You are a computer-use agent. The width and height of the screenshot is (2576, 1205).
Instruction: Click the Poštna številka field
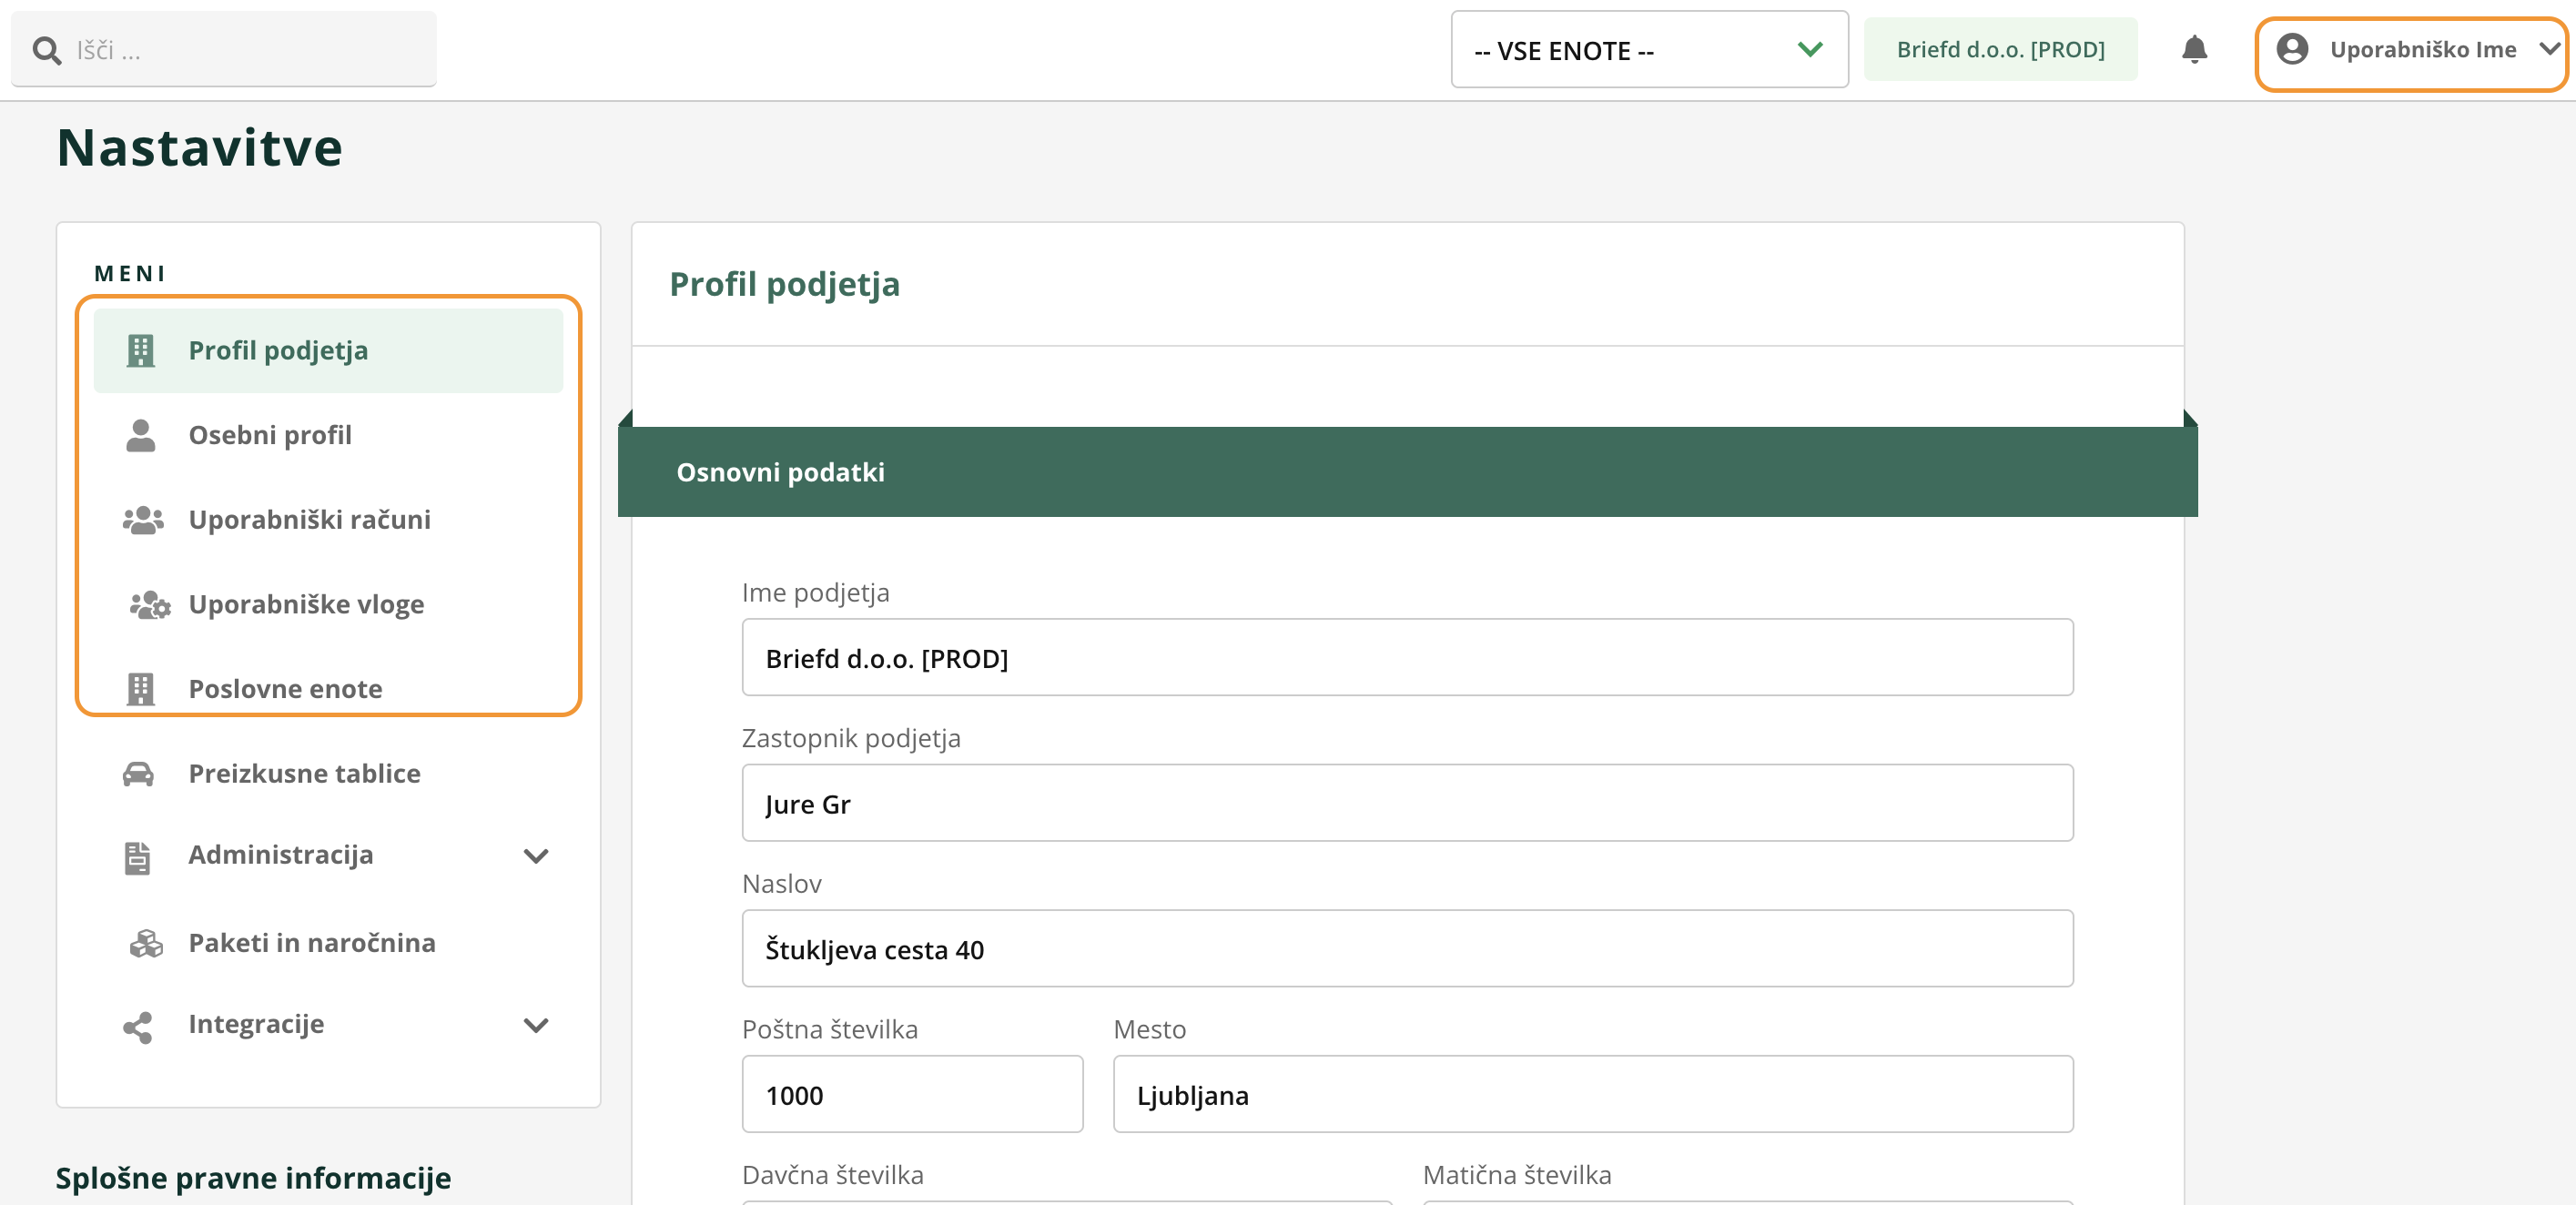(x=911, y=1095)
